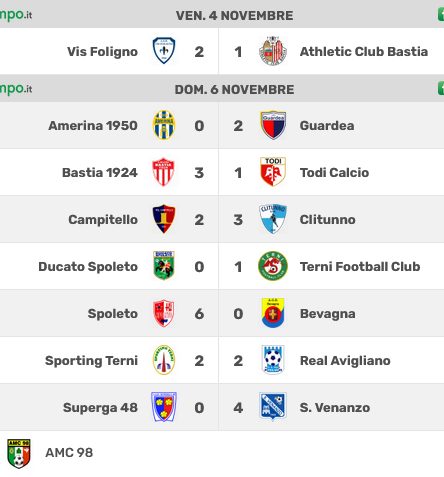Image resolution: width=444 pixels, height=477 pixels.
Task: Open the Campitello team name link
Action: [x=103, y=220]
